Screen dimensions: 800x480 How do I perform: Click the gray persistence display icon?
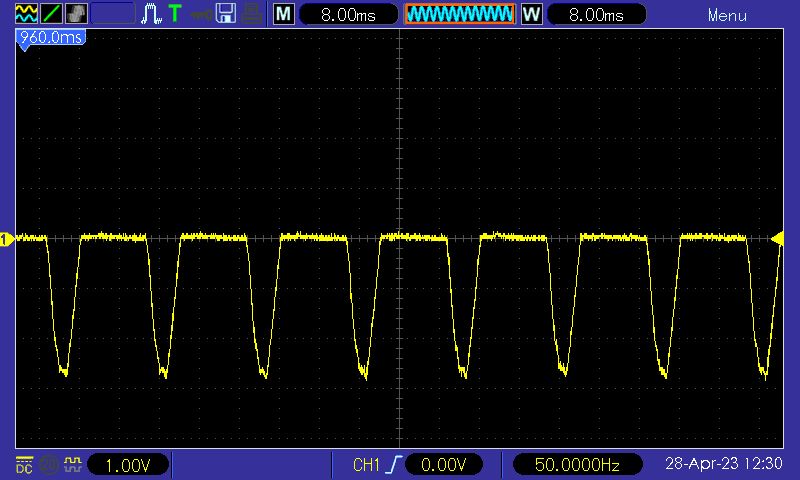click(75, 14)
